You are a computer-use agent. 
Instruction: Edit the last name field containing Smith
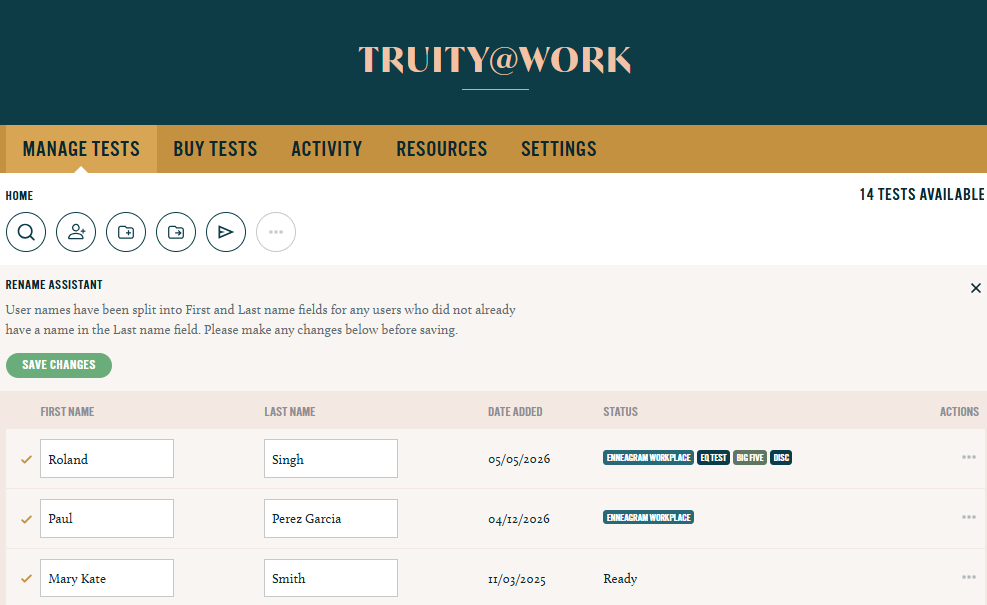point(330,578)
